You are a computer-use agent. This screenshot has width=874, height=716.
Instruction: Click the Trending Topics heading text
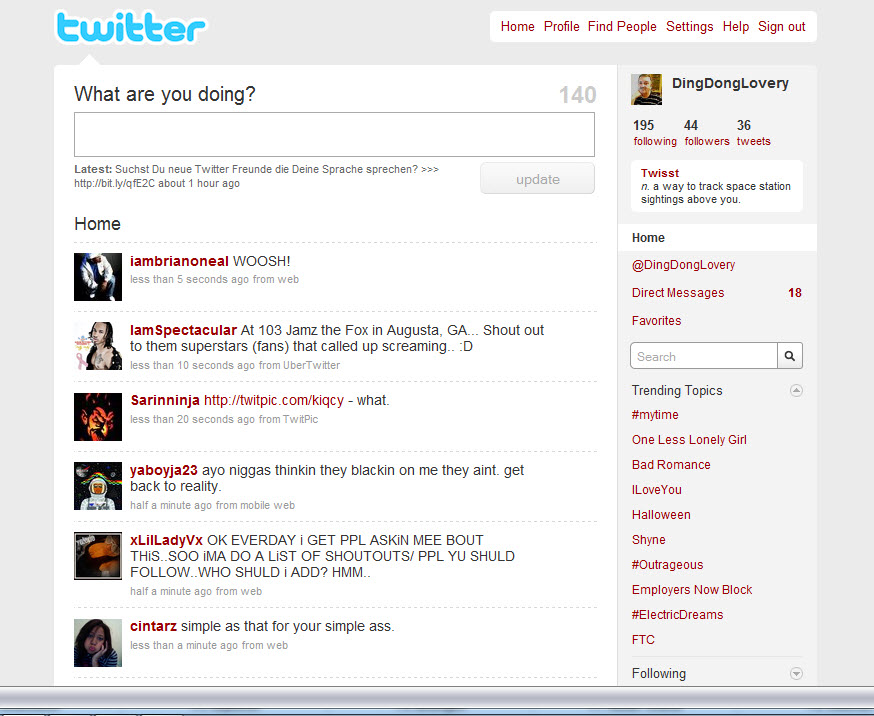point(677,391)
